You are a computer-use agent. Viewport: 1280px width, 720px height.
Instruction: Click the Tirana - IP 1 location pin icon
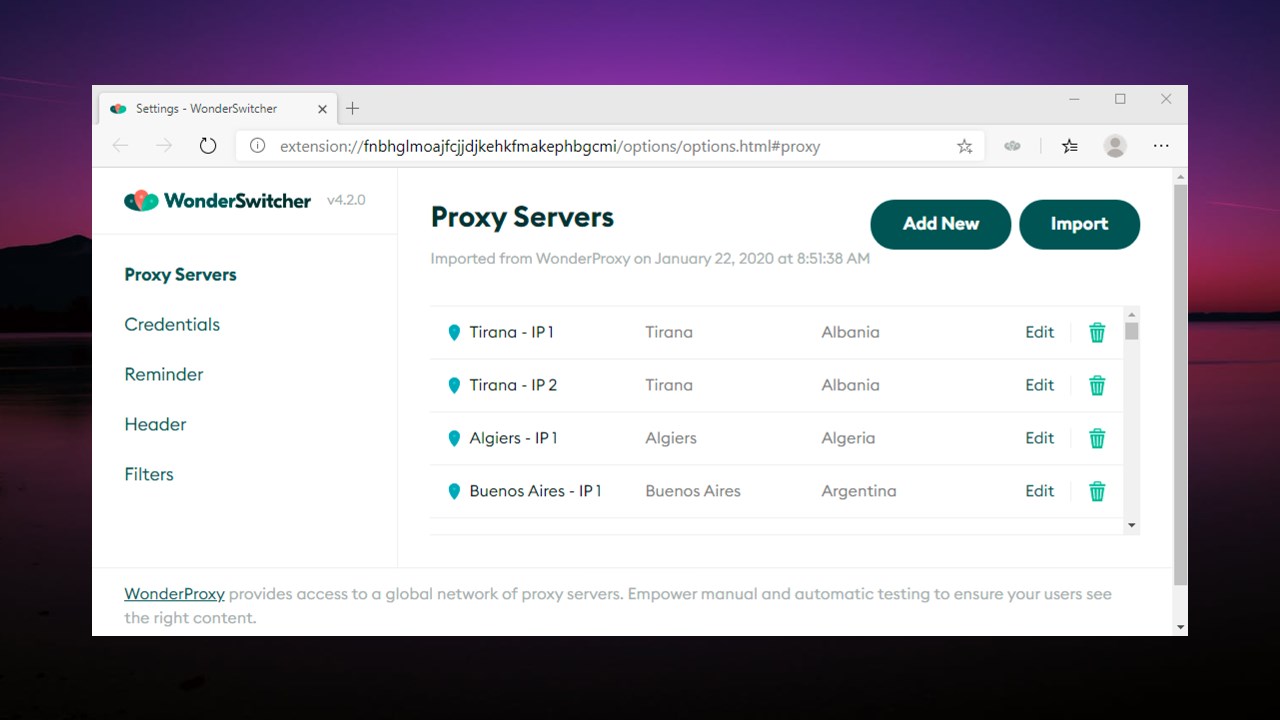(454, 333)
